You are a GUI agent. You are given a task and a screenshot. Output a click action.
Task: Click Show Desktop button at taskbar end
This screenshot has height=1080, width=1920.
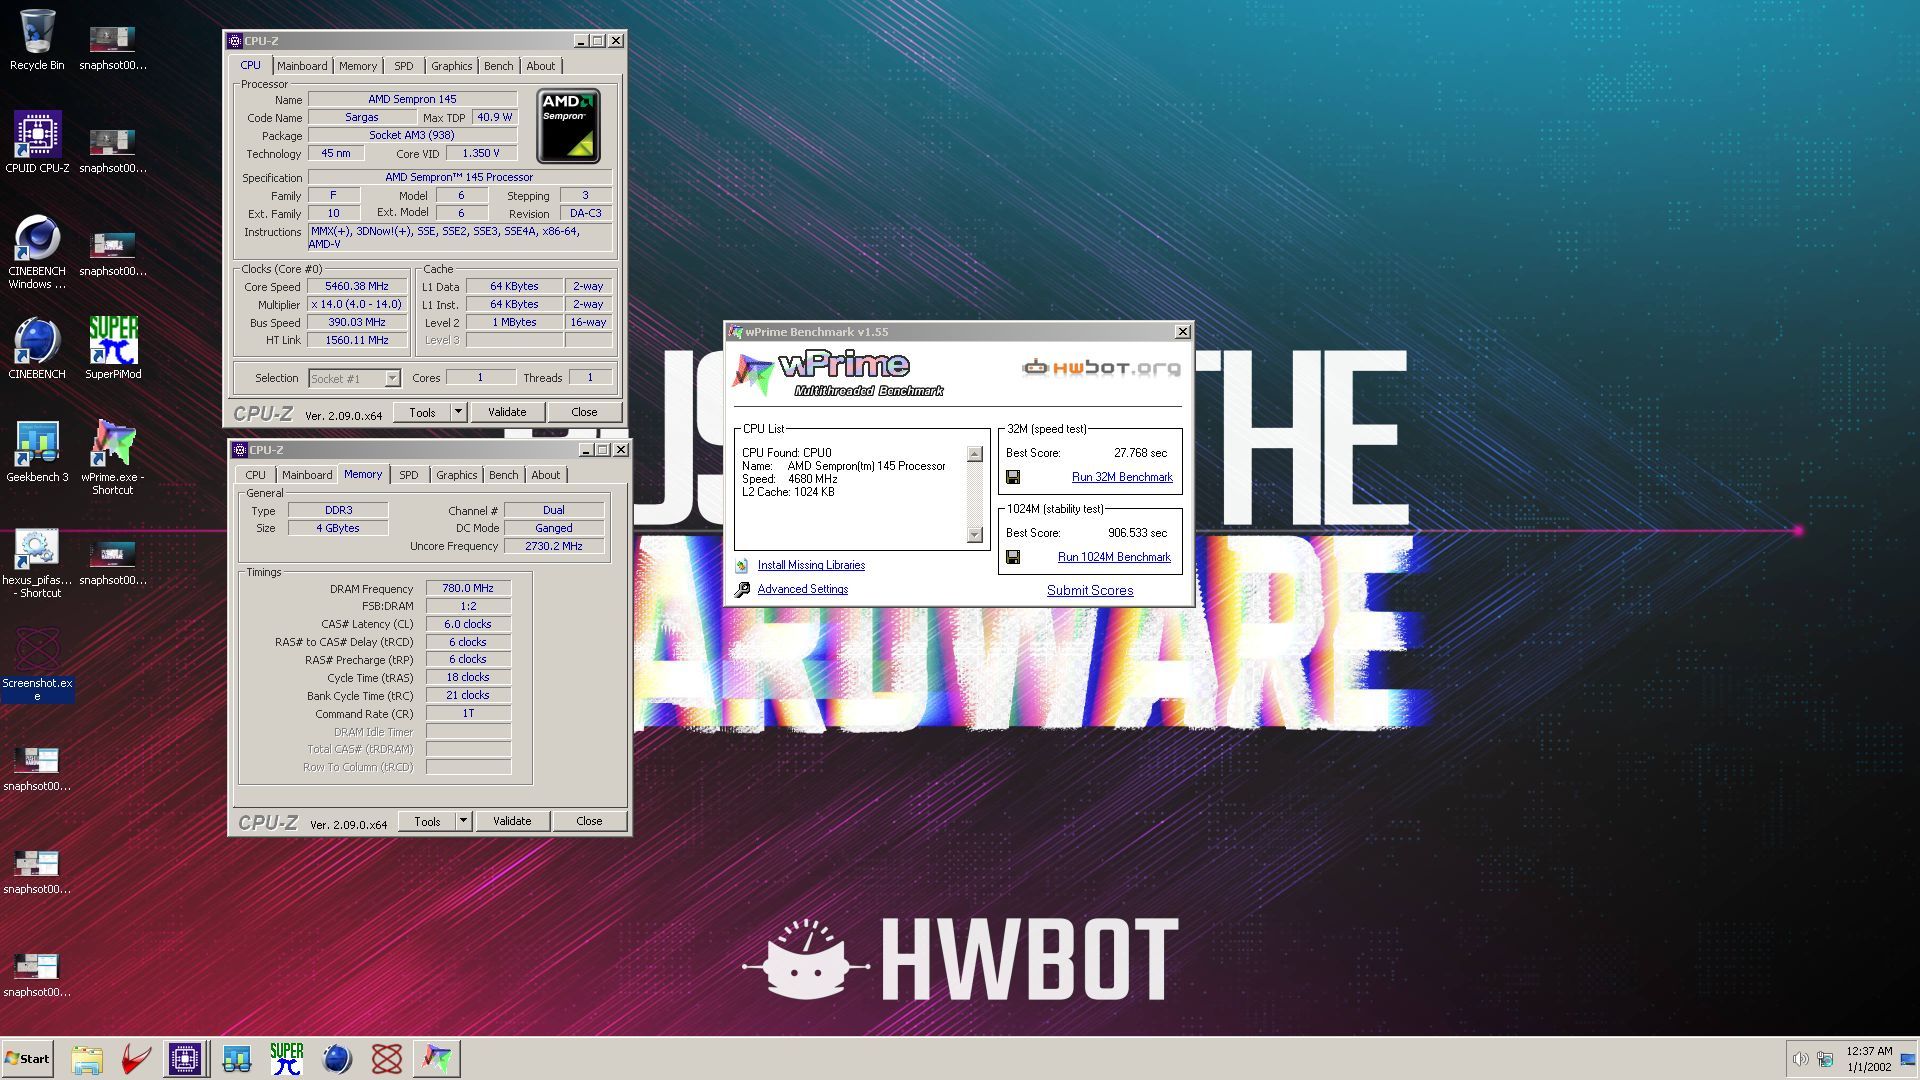pos(1908,1059)
